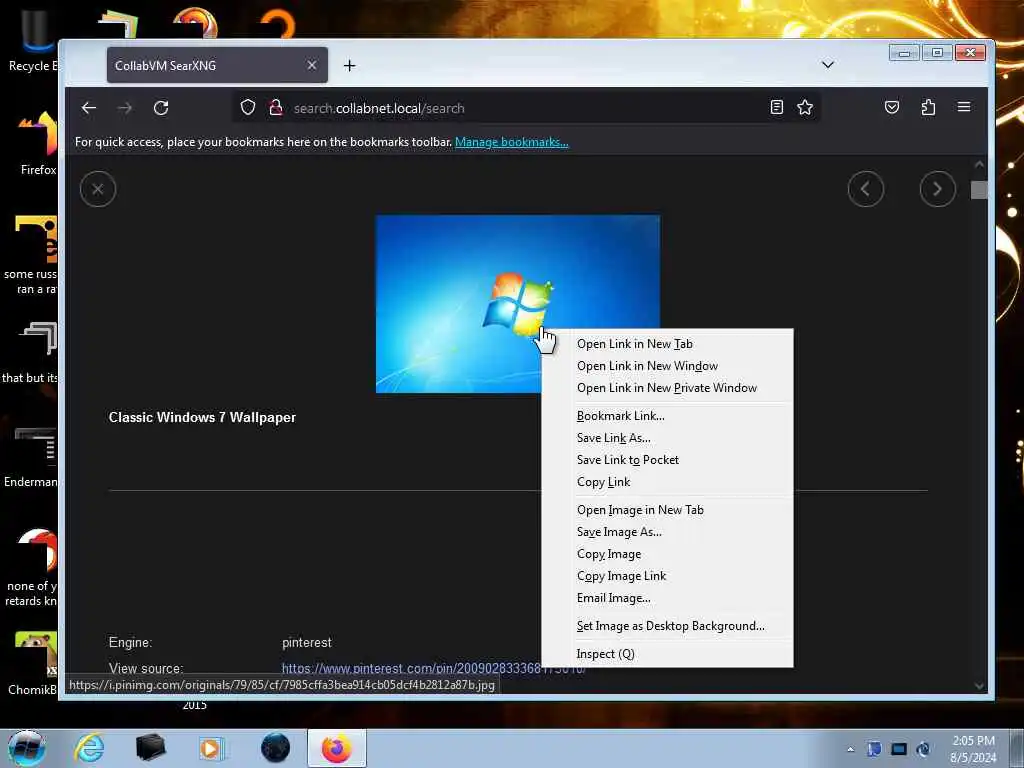
Task: Click the taskbar clock showing 2:05 PM
Action: pos(973,748)
